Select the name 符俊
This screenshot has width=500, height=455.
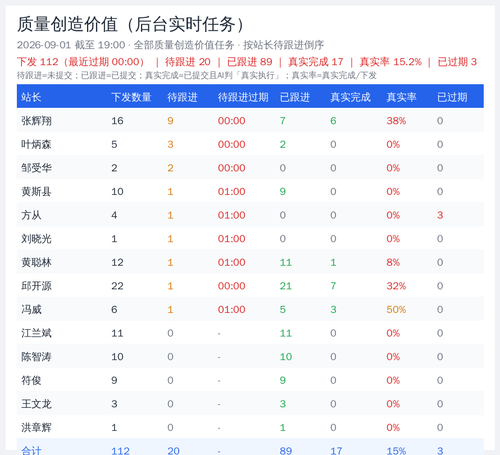click(x=31, y=380)
